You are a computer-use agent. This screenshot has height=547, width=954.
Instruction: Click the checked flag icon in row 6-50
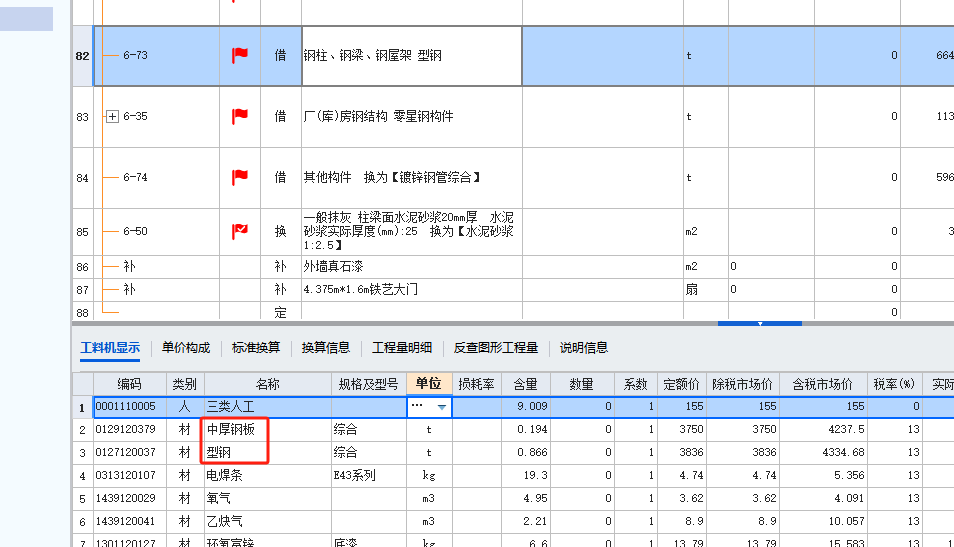[240, 231]
